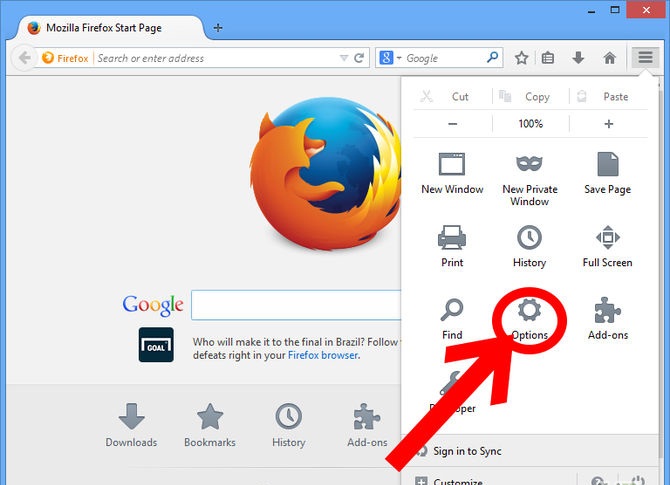Open Bookmarks shortcut on the start page
Screen dimensions: 670x485
210,426
